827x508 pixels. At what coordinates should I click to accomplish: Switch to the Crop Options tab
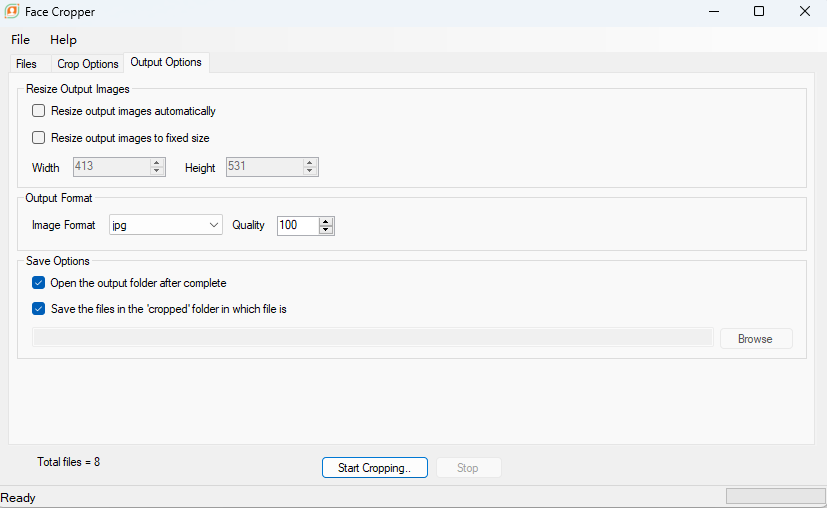click(88, 64)
